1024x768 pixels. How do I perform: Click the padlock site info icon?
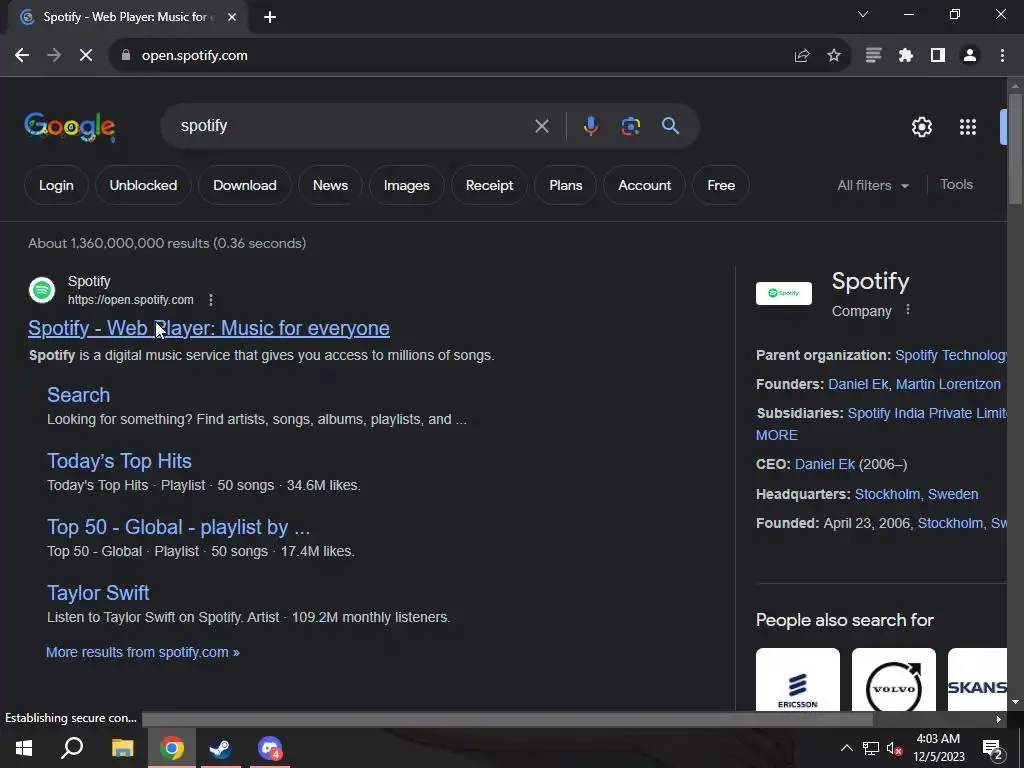click(126, 56)
